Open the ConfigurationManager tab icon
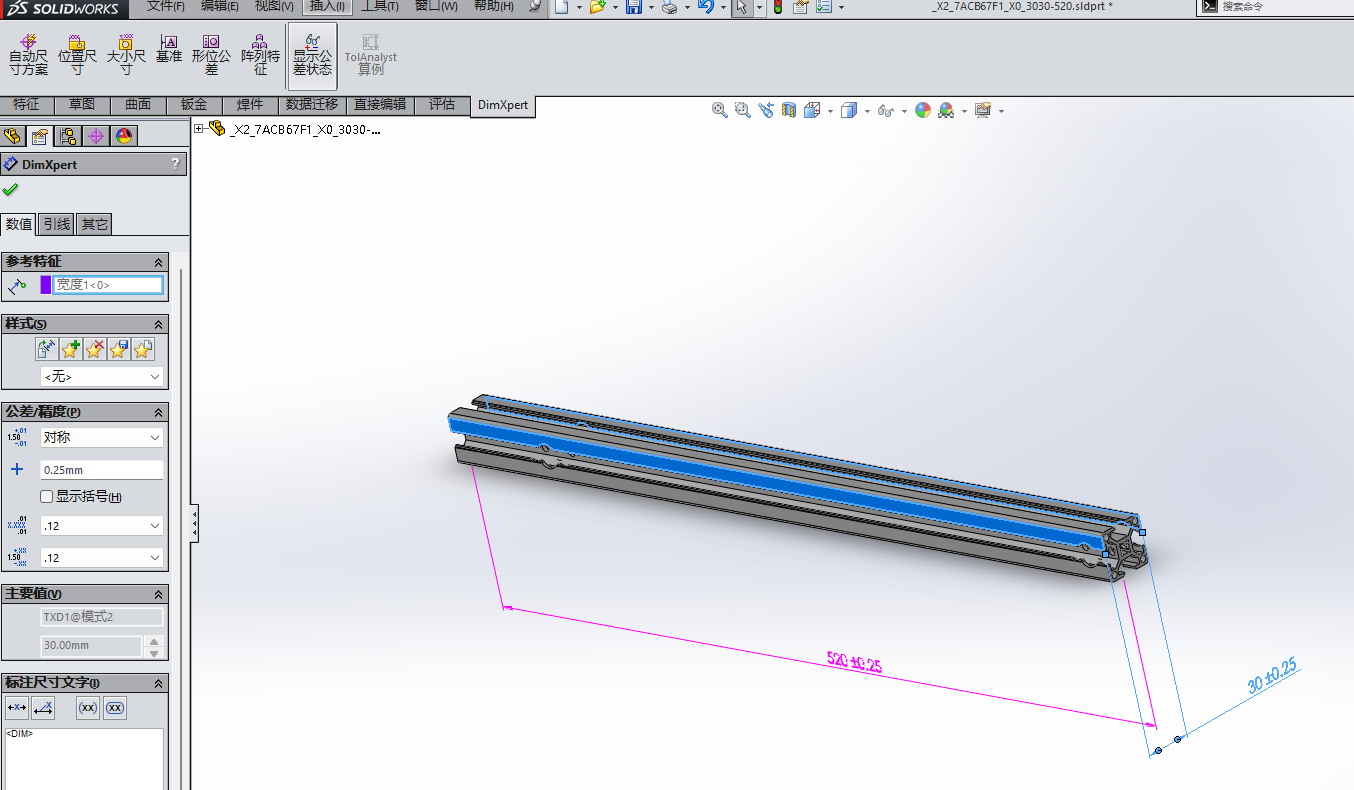1354x790 pixels. pos(68,136)
